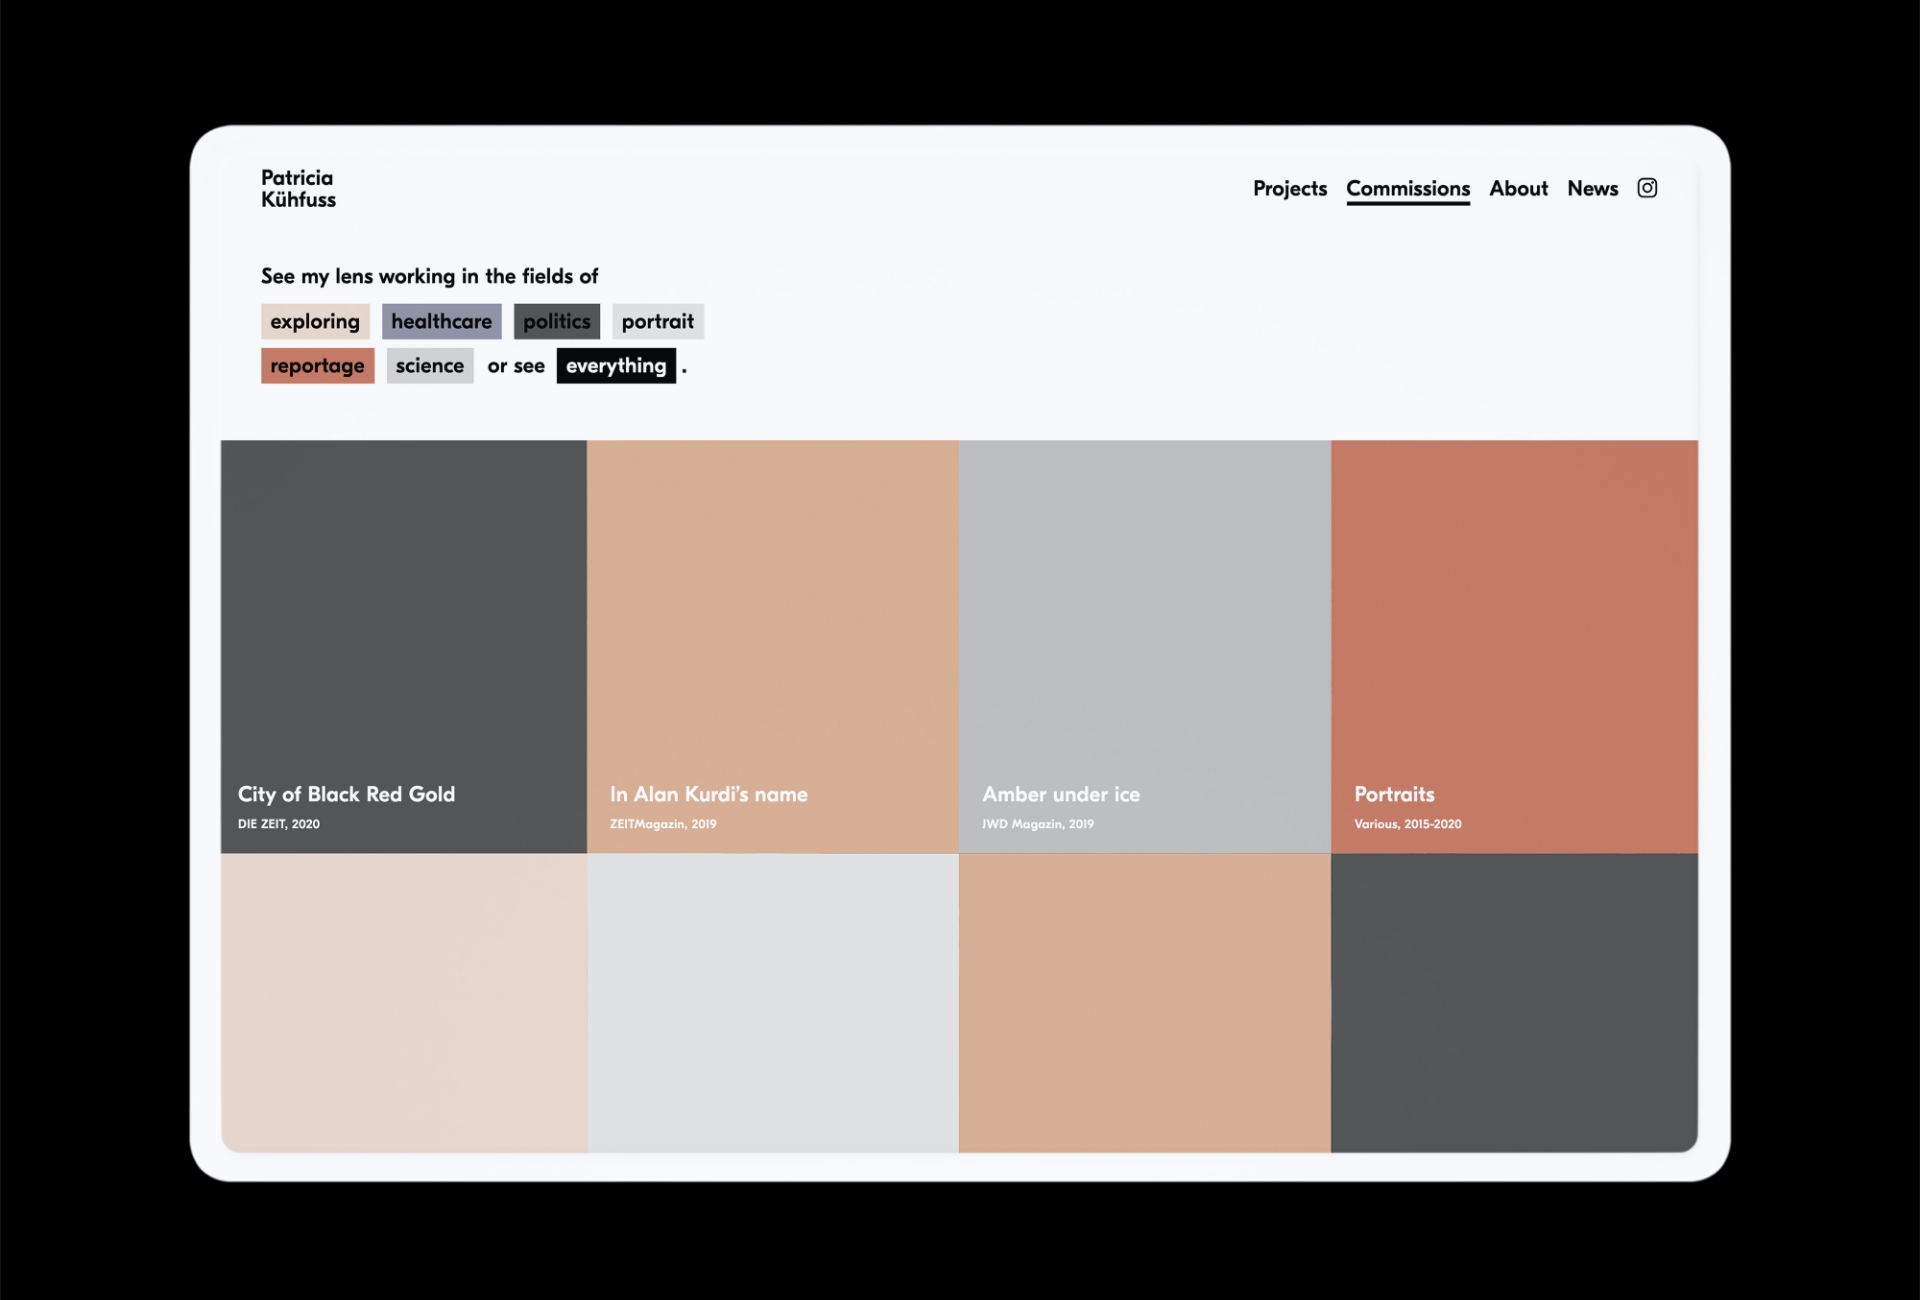1920x1300 pixels.
Task: Select the portrait filter tag
Action: coord(657,321)
